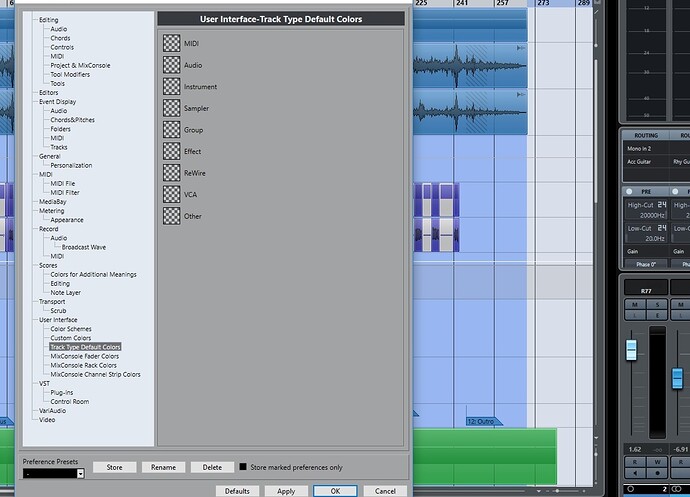Mute the R77 mixer channel
690x497 pixels.
pos(635,305)
